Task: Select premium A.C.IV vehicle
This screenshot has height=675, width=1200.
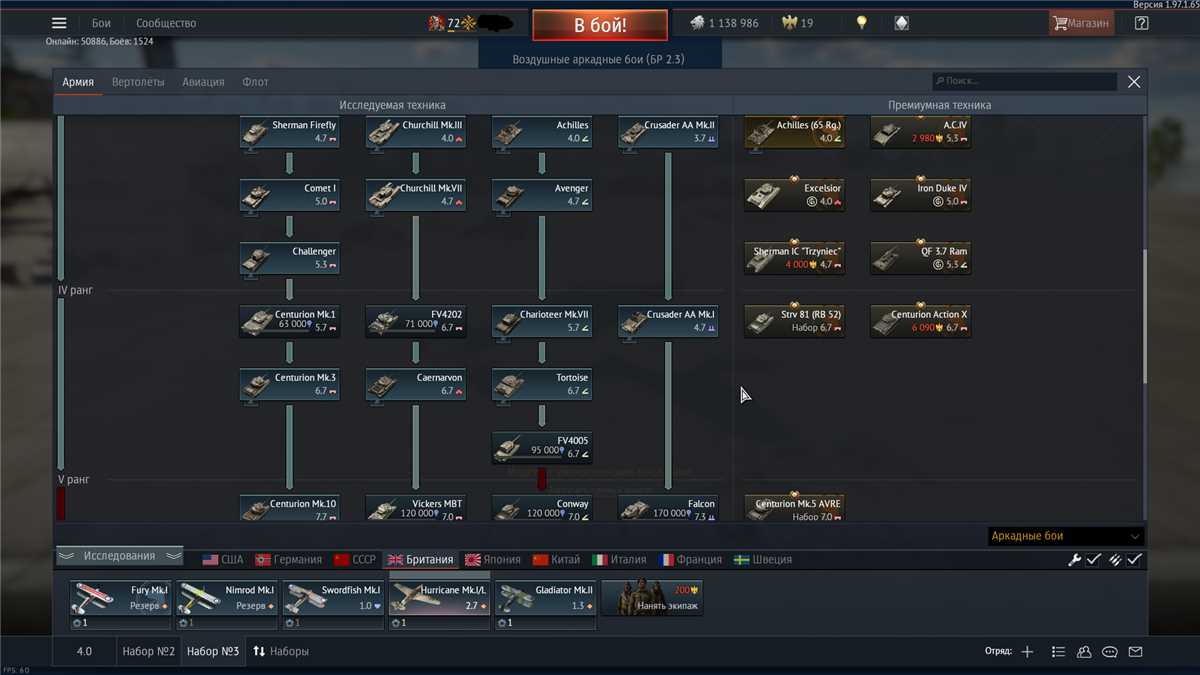Action: pos(921,132)
